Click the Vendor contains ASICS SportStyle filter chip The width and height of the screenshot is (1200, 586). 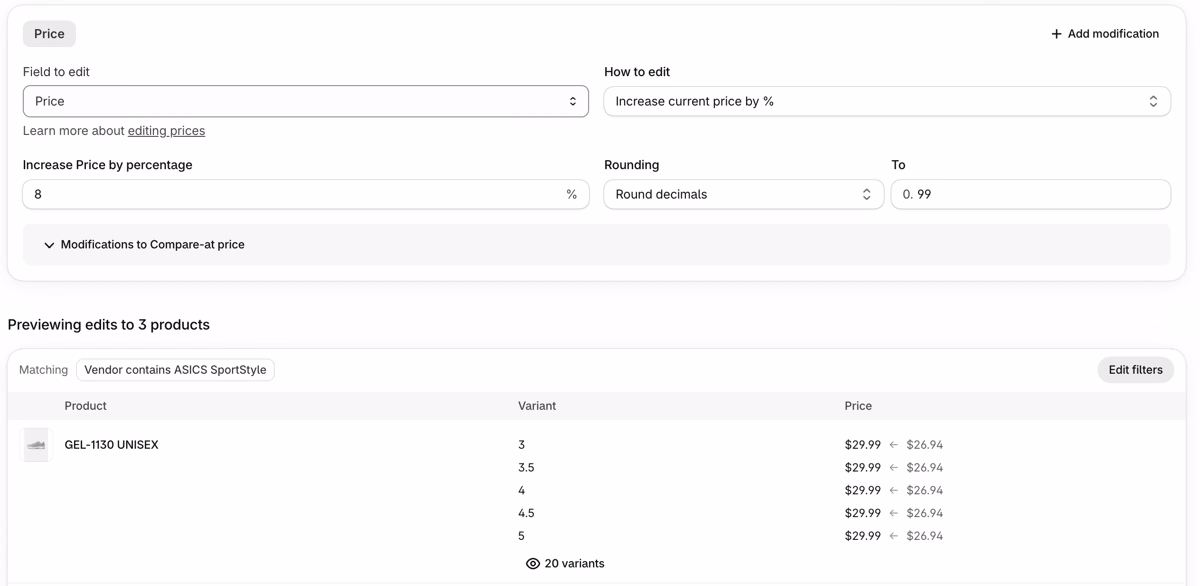pos(175,370)
